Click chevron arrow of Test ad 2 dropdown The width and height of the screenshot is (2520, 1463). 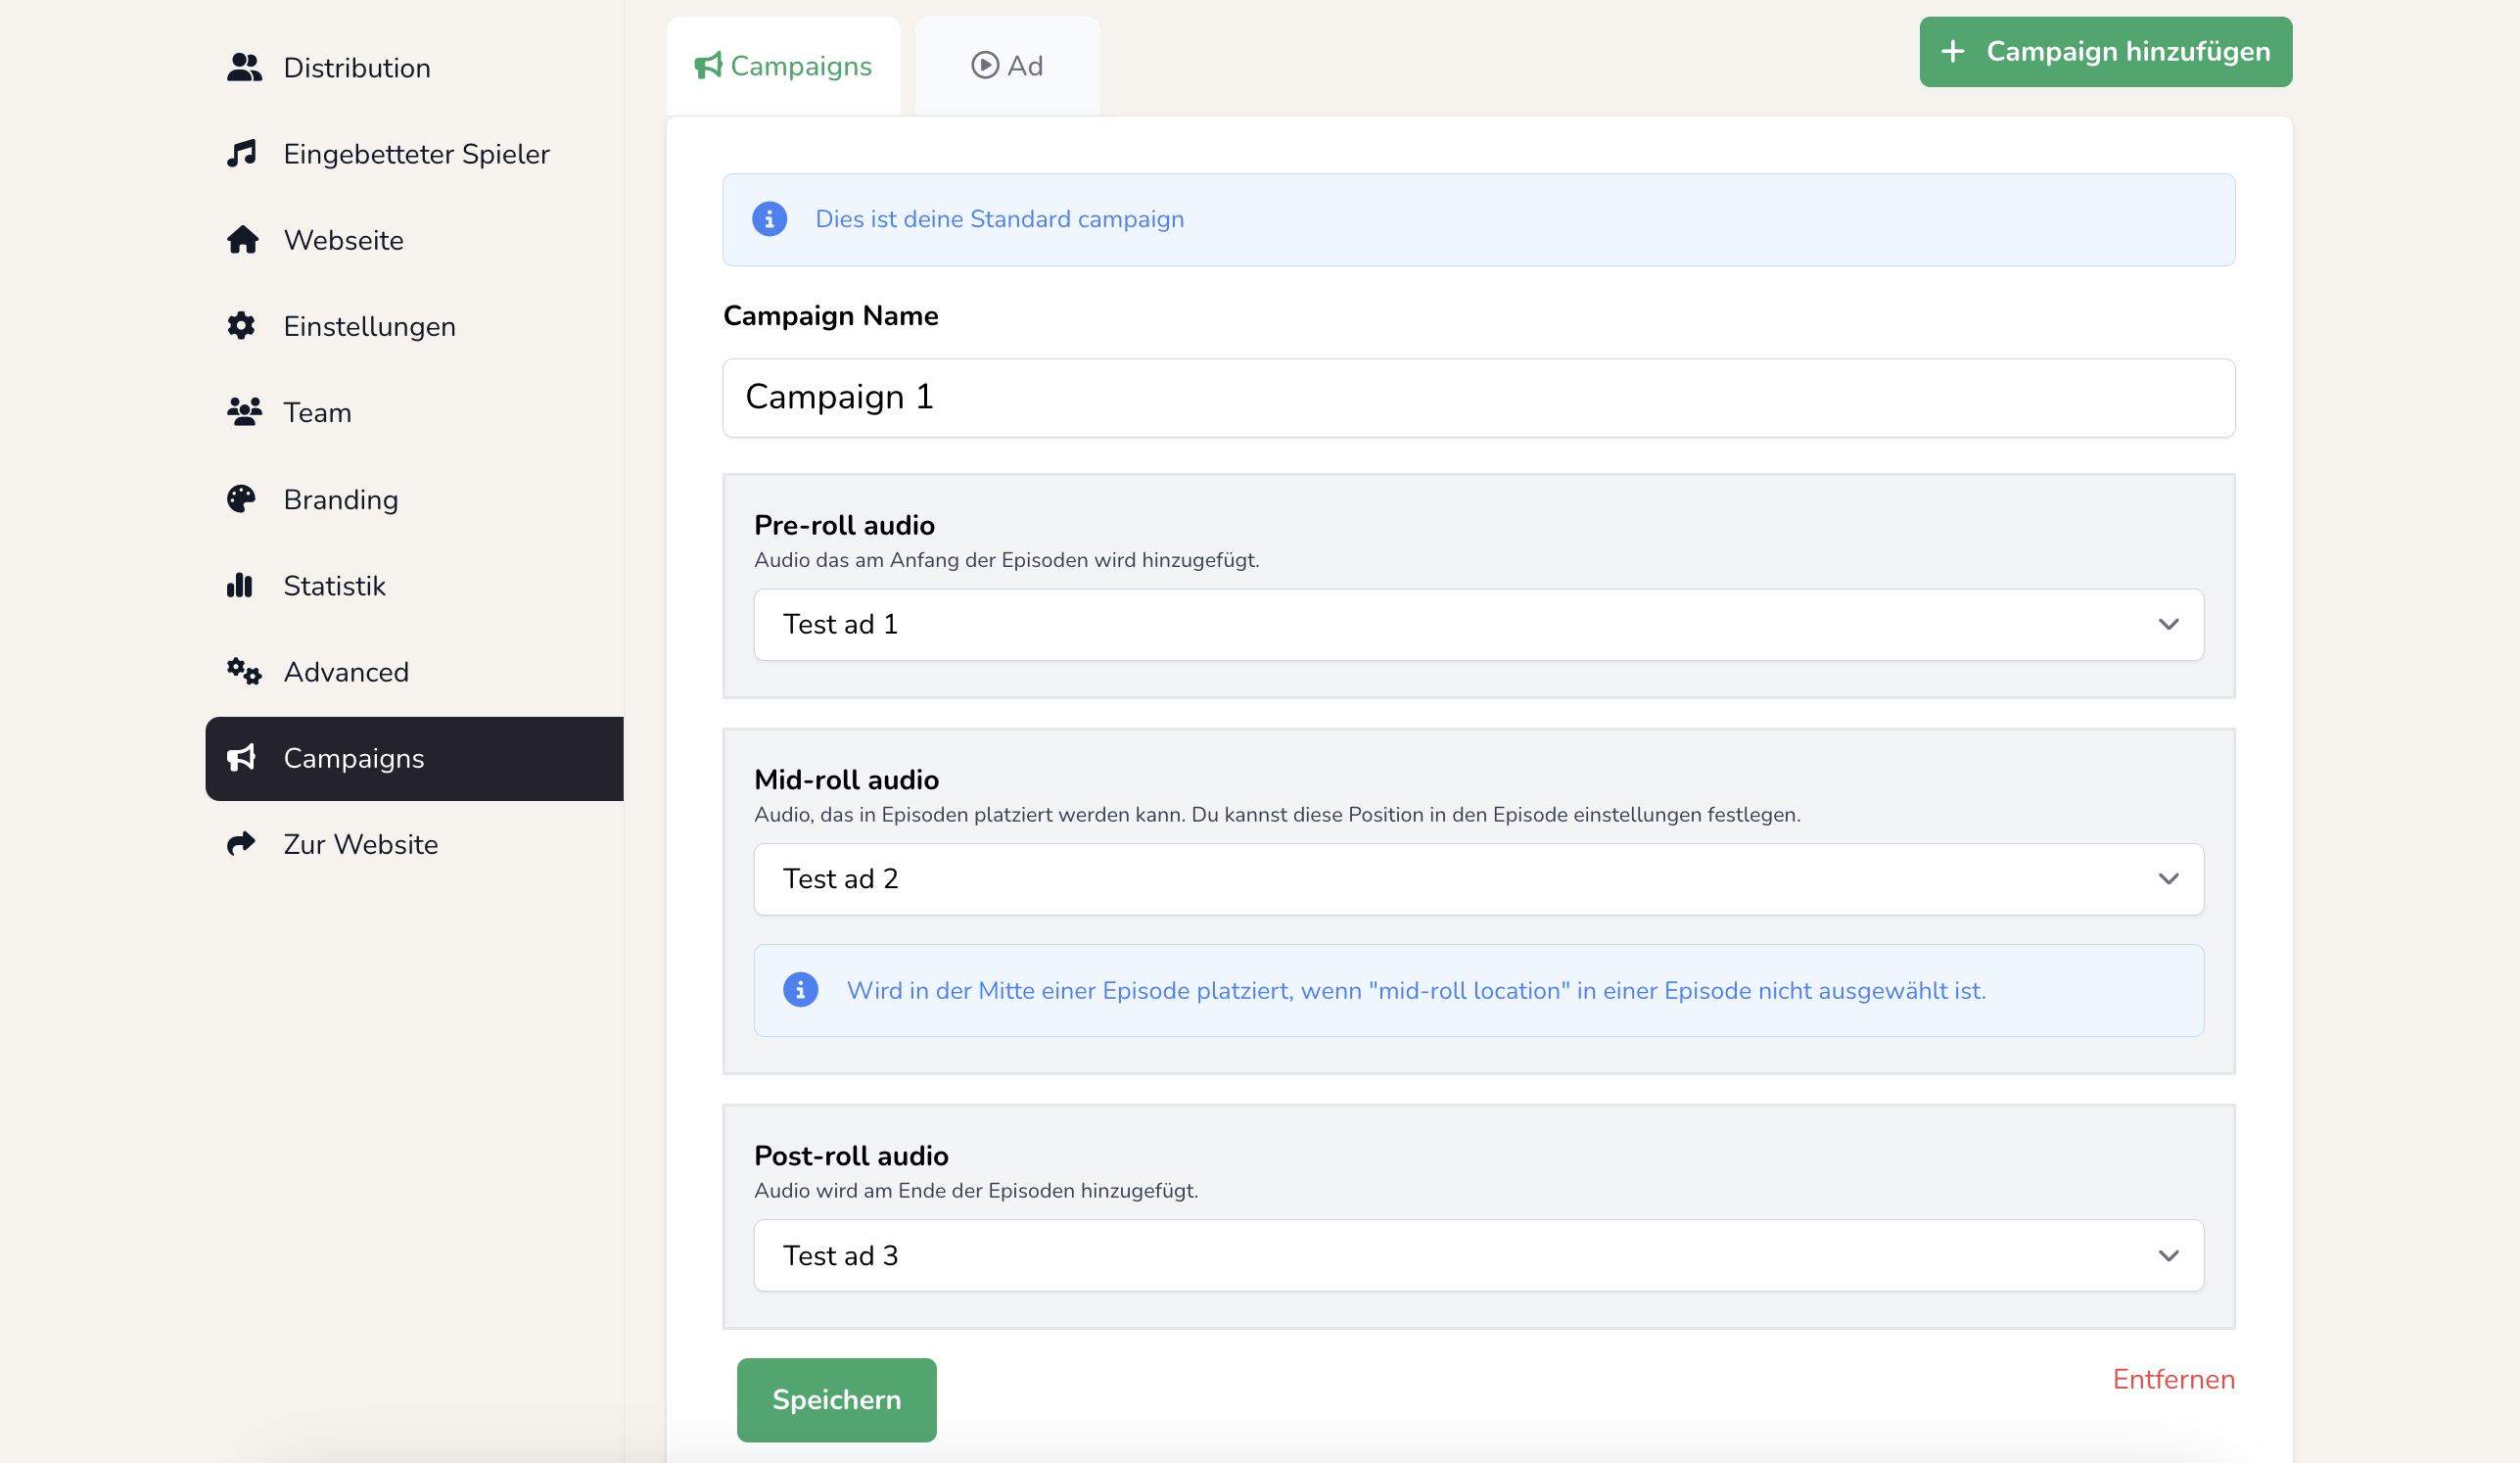[2168, 880]
